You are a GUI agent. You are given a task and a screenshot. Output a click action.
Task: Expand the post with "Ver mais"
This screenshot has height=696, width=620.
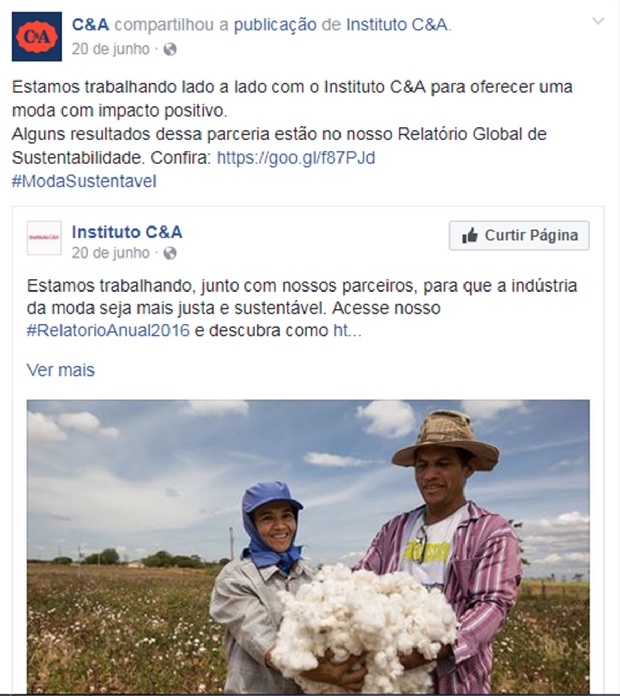[x=61, y=370]
